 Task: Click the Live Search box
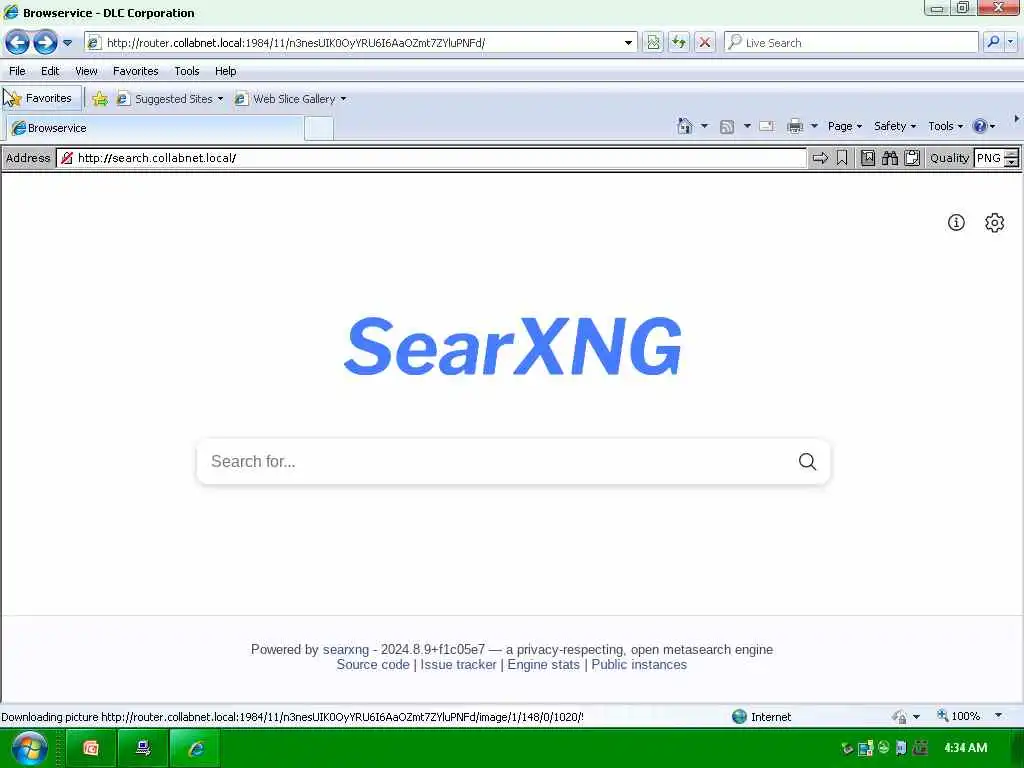[851, 42]
